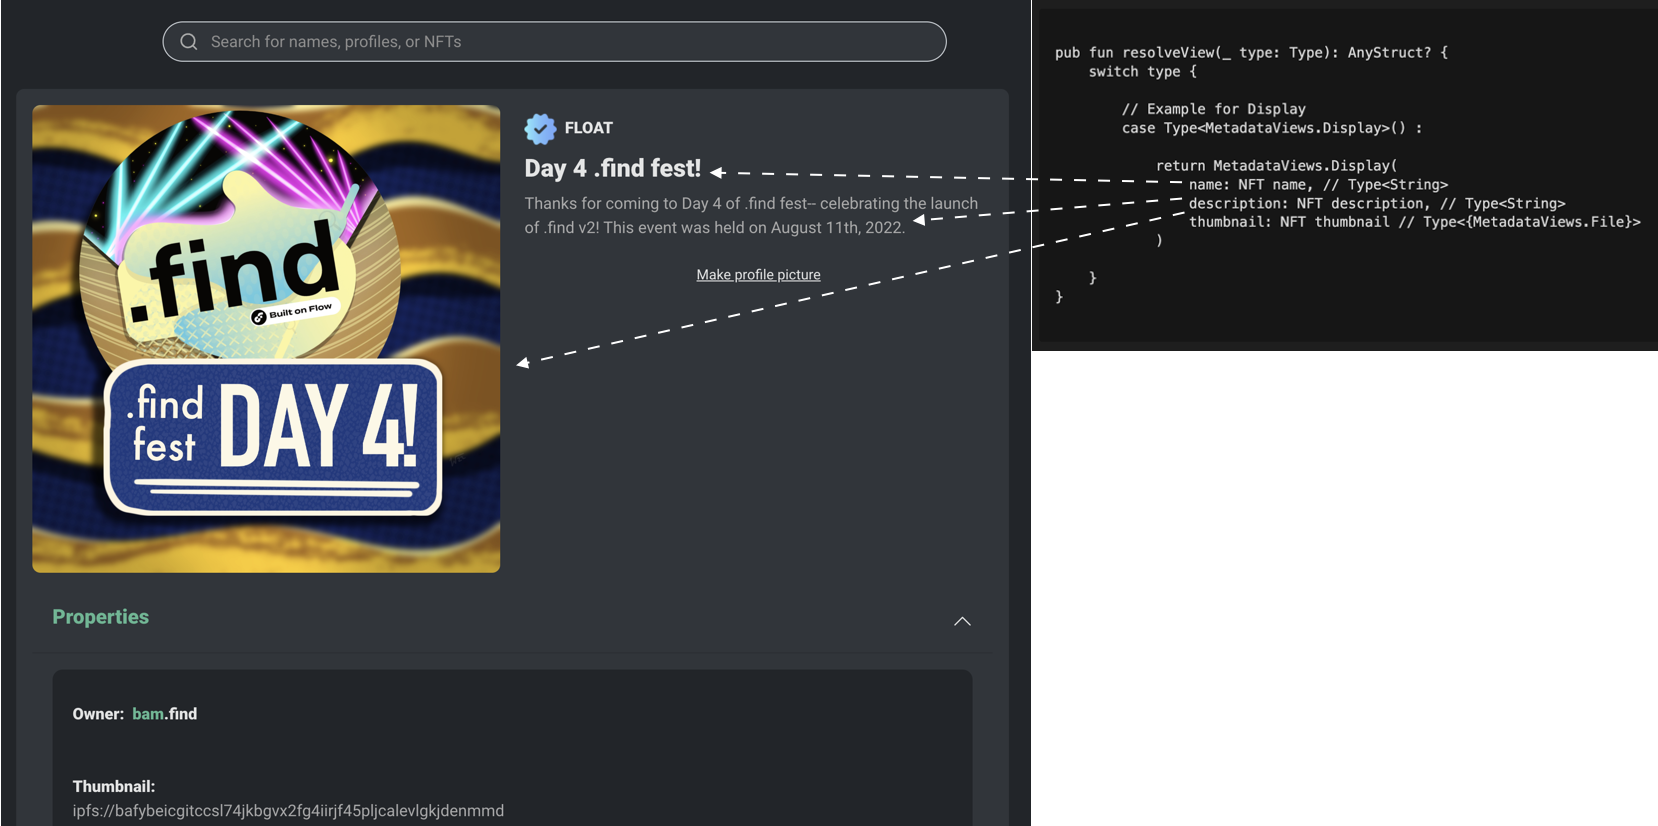Click the 'description: NFT description' code line

1376,203
